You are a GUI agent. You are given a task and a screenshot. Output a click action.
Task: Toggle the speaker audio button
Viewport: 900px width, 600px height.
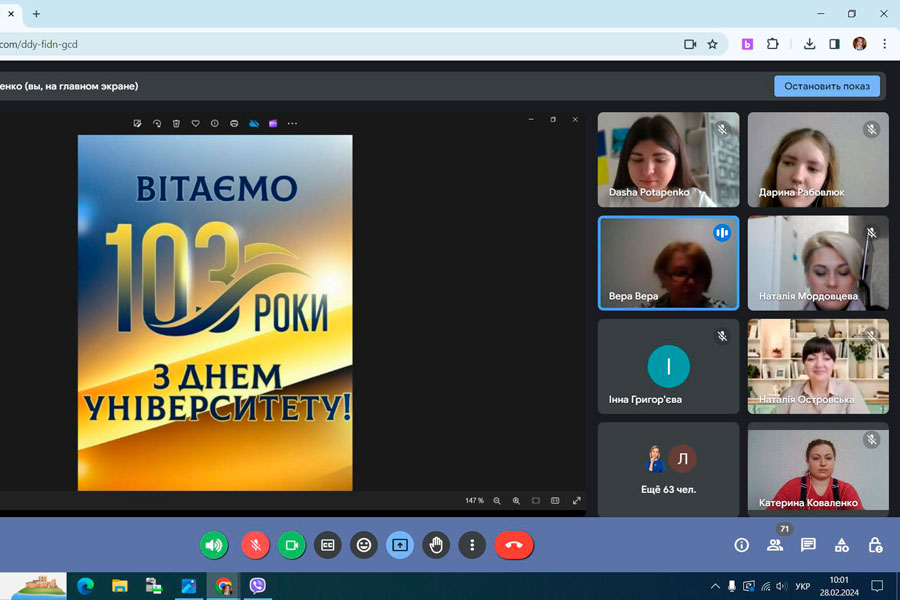click(214, 545)
